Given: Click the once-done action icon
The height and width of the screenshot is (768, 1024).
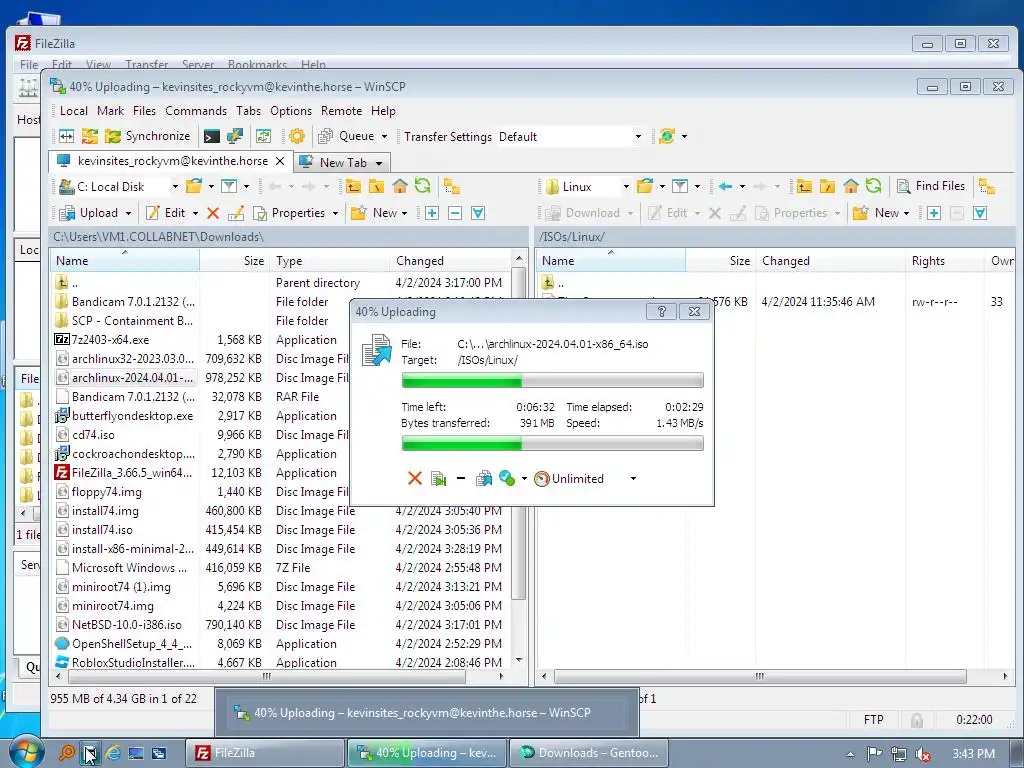Looking at the screenshot, I should click(x=507, y=479).
